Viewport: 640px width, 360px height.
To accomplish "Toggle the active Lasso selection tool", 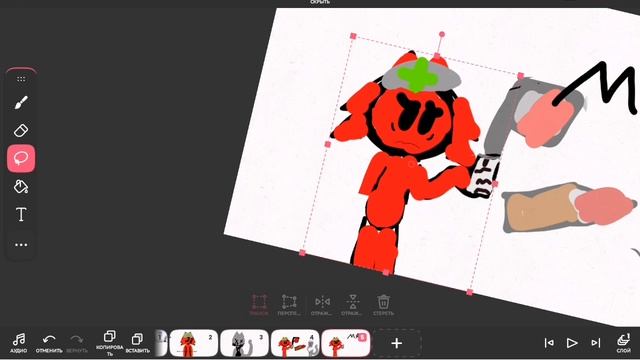I will tap(21, 158).
